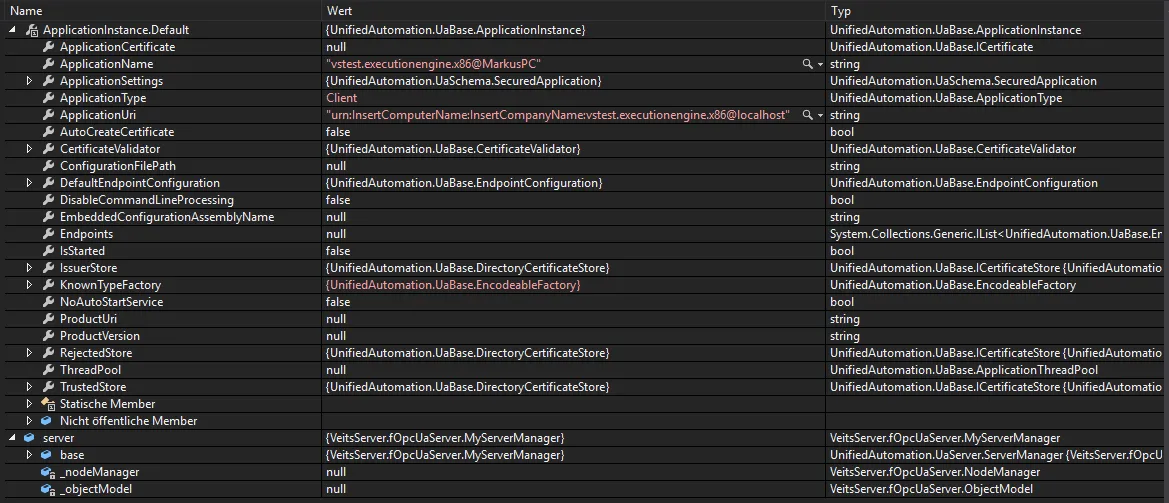
Task: Click wrench icon beside ApplicationCertificate
Action: click(x=48, y=47)
